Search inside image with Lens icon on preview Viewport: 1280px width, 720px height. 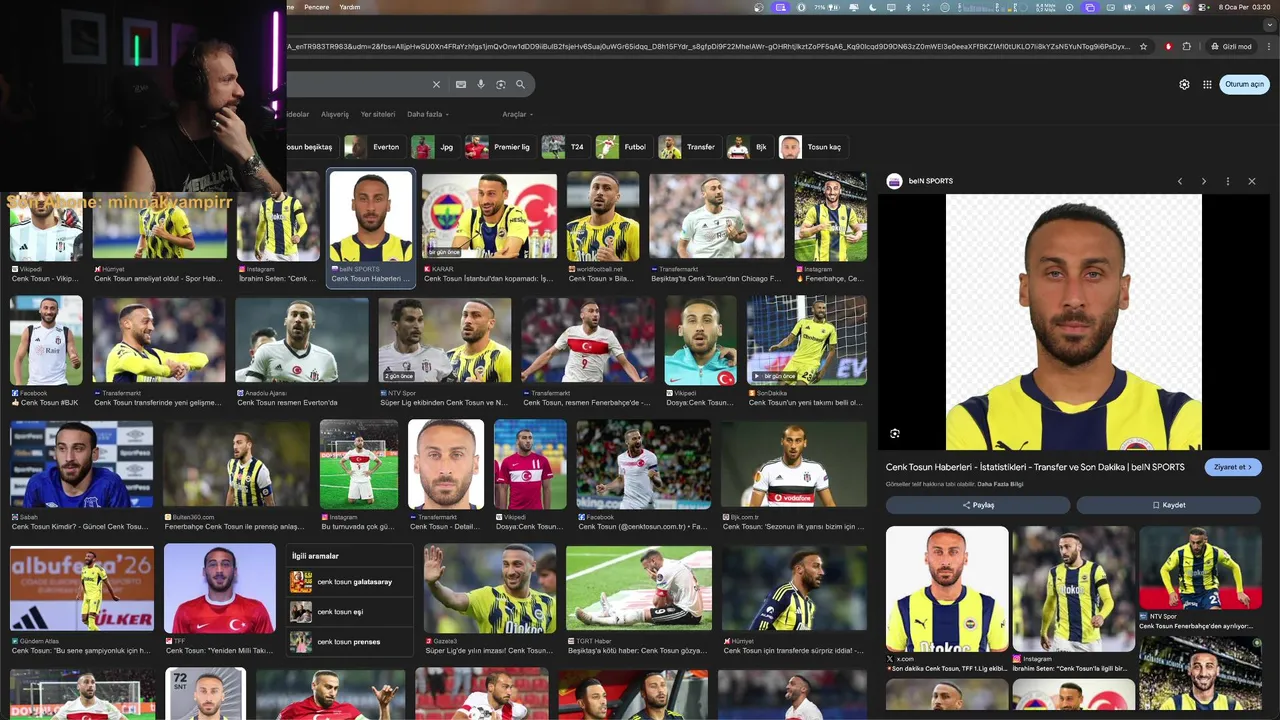[x=895, y=433]
